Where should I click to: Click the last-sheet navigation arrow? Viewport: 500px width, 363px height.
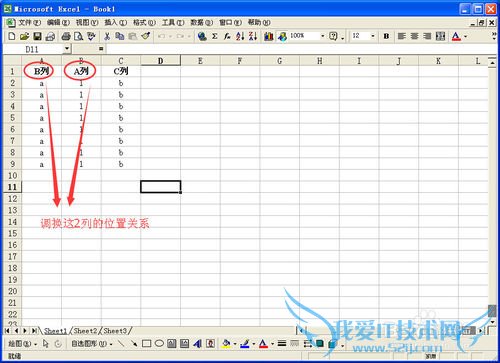point(34,331)
